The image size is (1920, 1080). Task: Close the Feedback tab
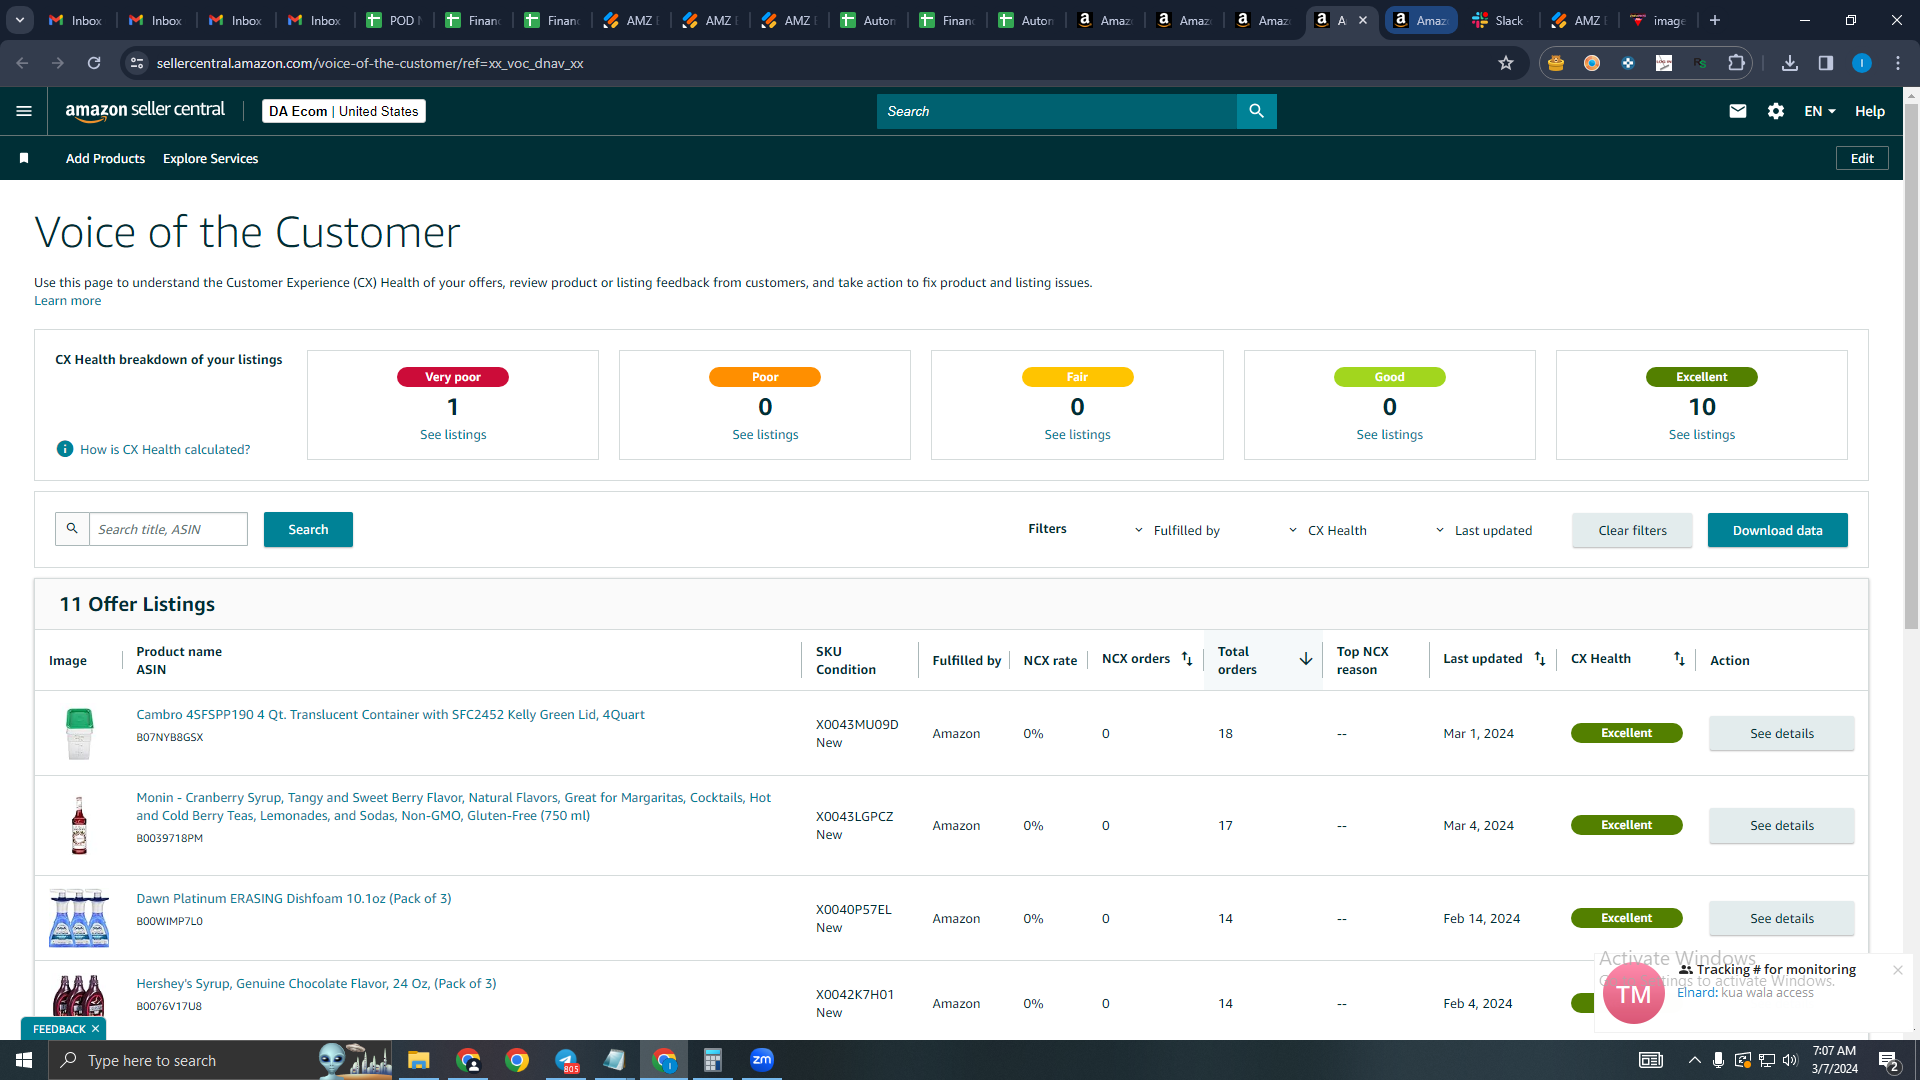tap(96, 1029)
